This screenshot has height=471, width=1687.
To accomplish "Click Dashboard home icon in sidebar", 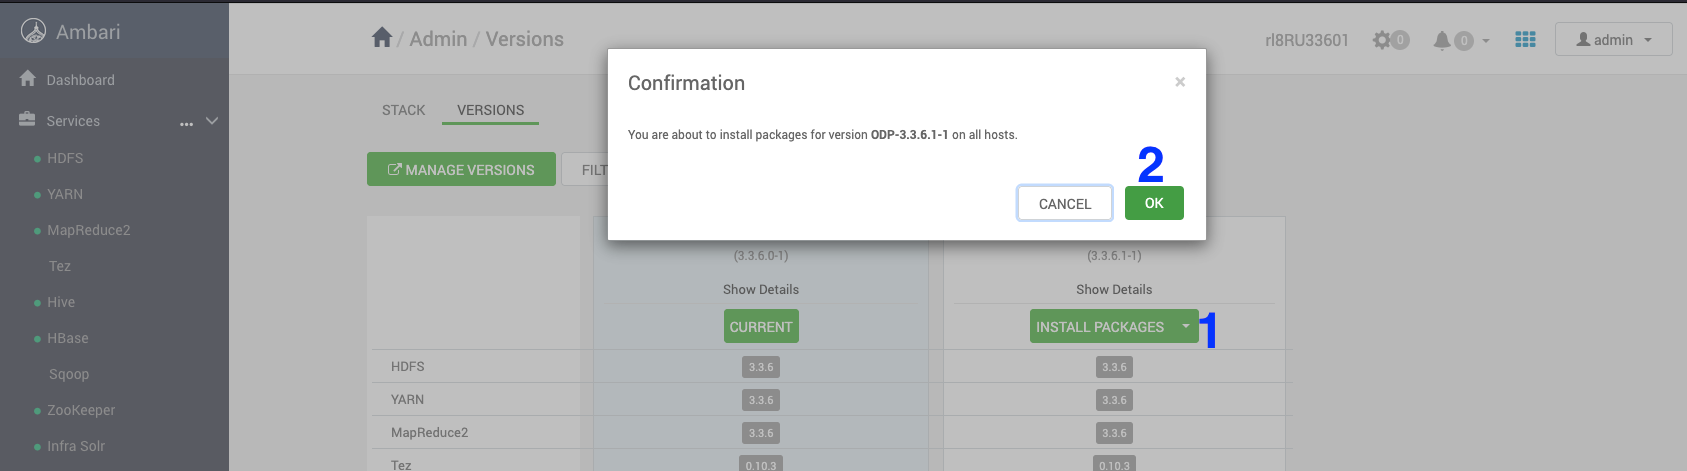I will (x=28, y=79).
